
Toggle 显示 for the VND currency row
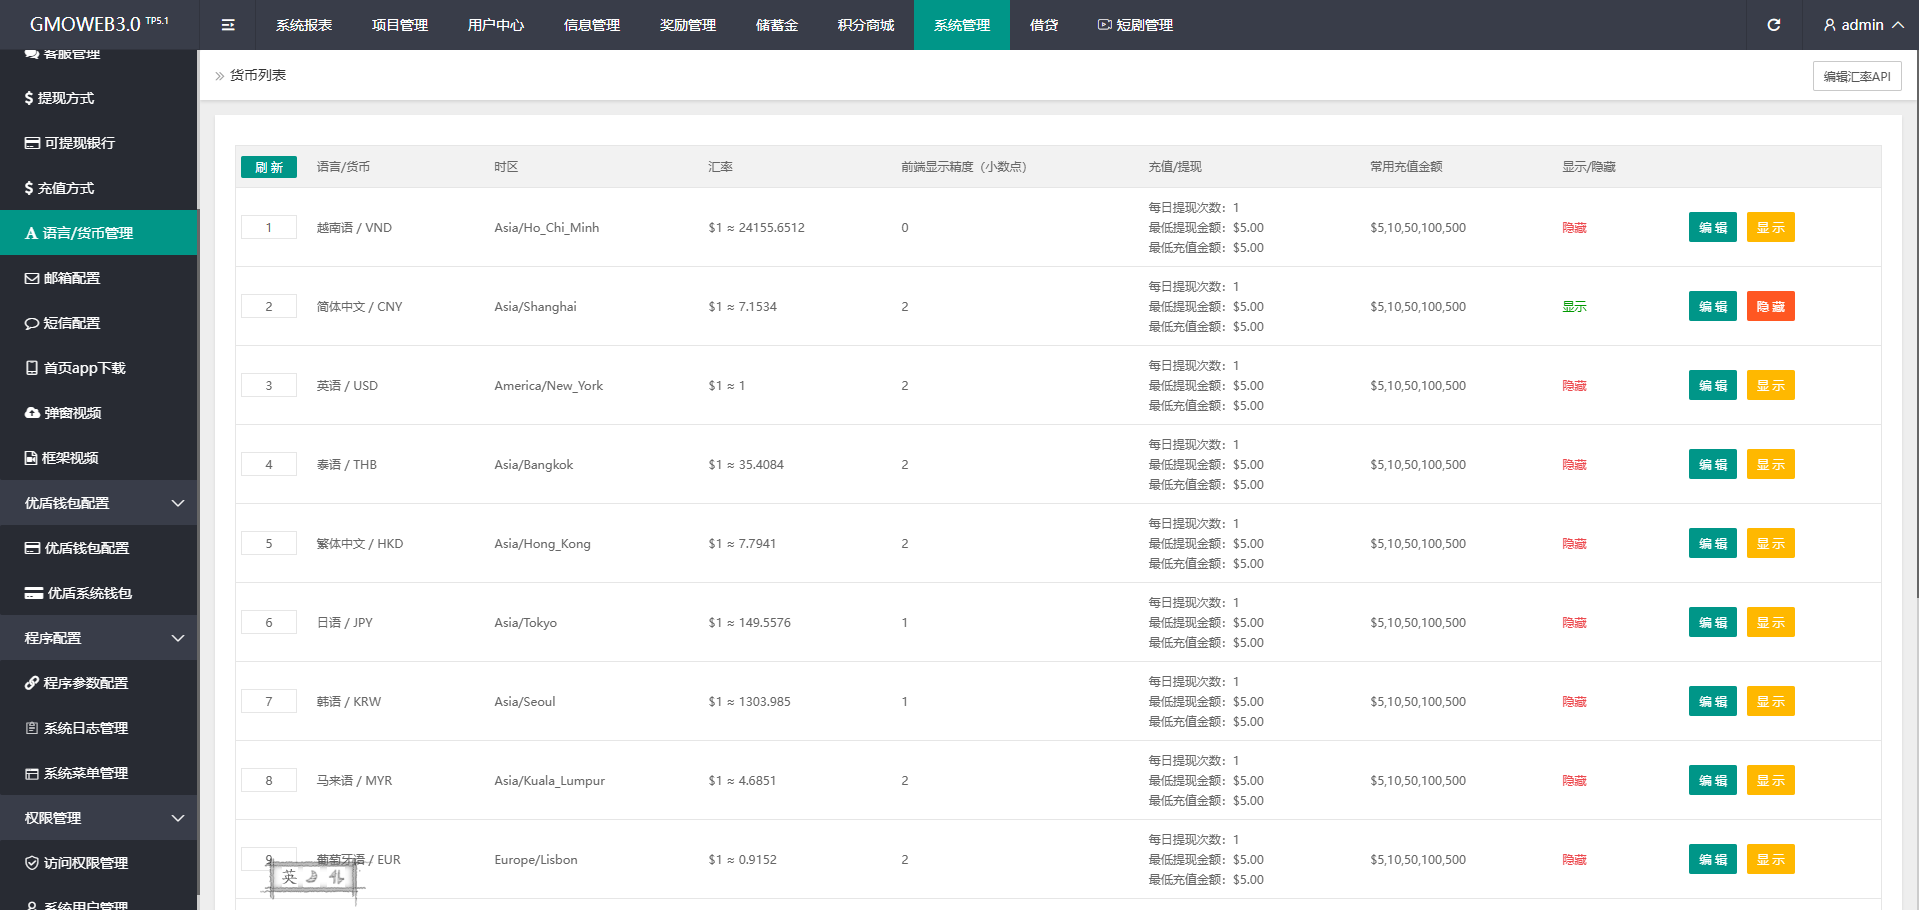tap(1770, 228)
